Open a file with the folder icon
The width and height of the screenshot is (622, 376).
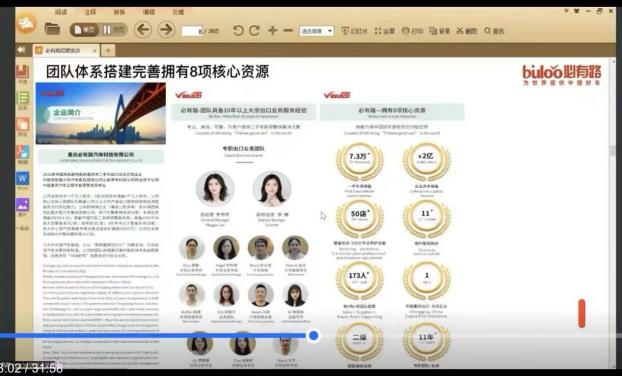(x=52, y=29)
